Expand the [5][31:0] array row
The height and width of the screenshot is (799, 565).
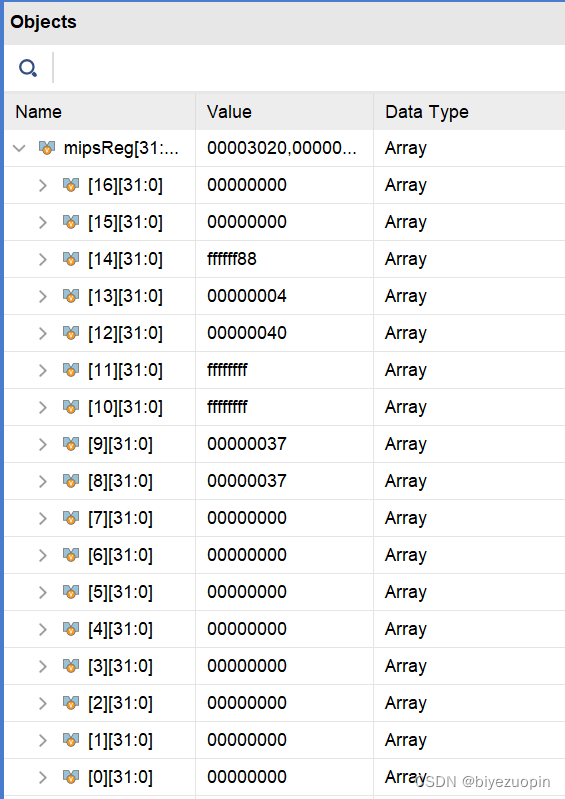click(x=43, y=592)
